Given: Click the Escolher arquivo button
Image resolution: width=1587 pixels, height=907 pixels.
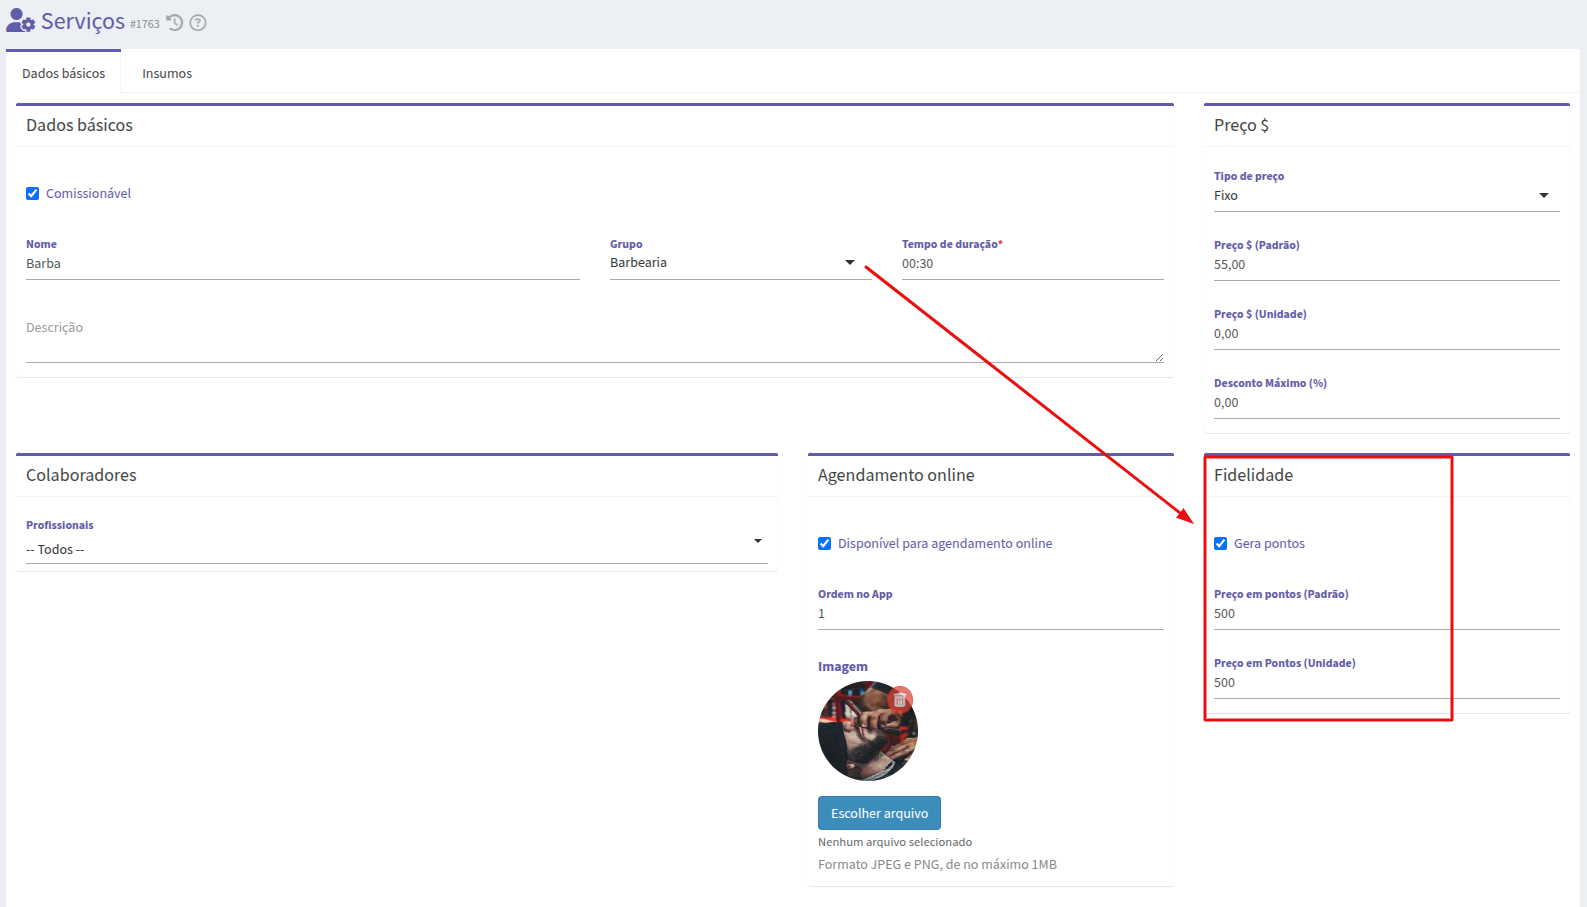Looking at the screenshot, I should pos(879,813).
